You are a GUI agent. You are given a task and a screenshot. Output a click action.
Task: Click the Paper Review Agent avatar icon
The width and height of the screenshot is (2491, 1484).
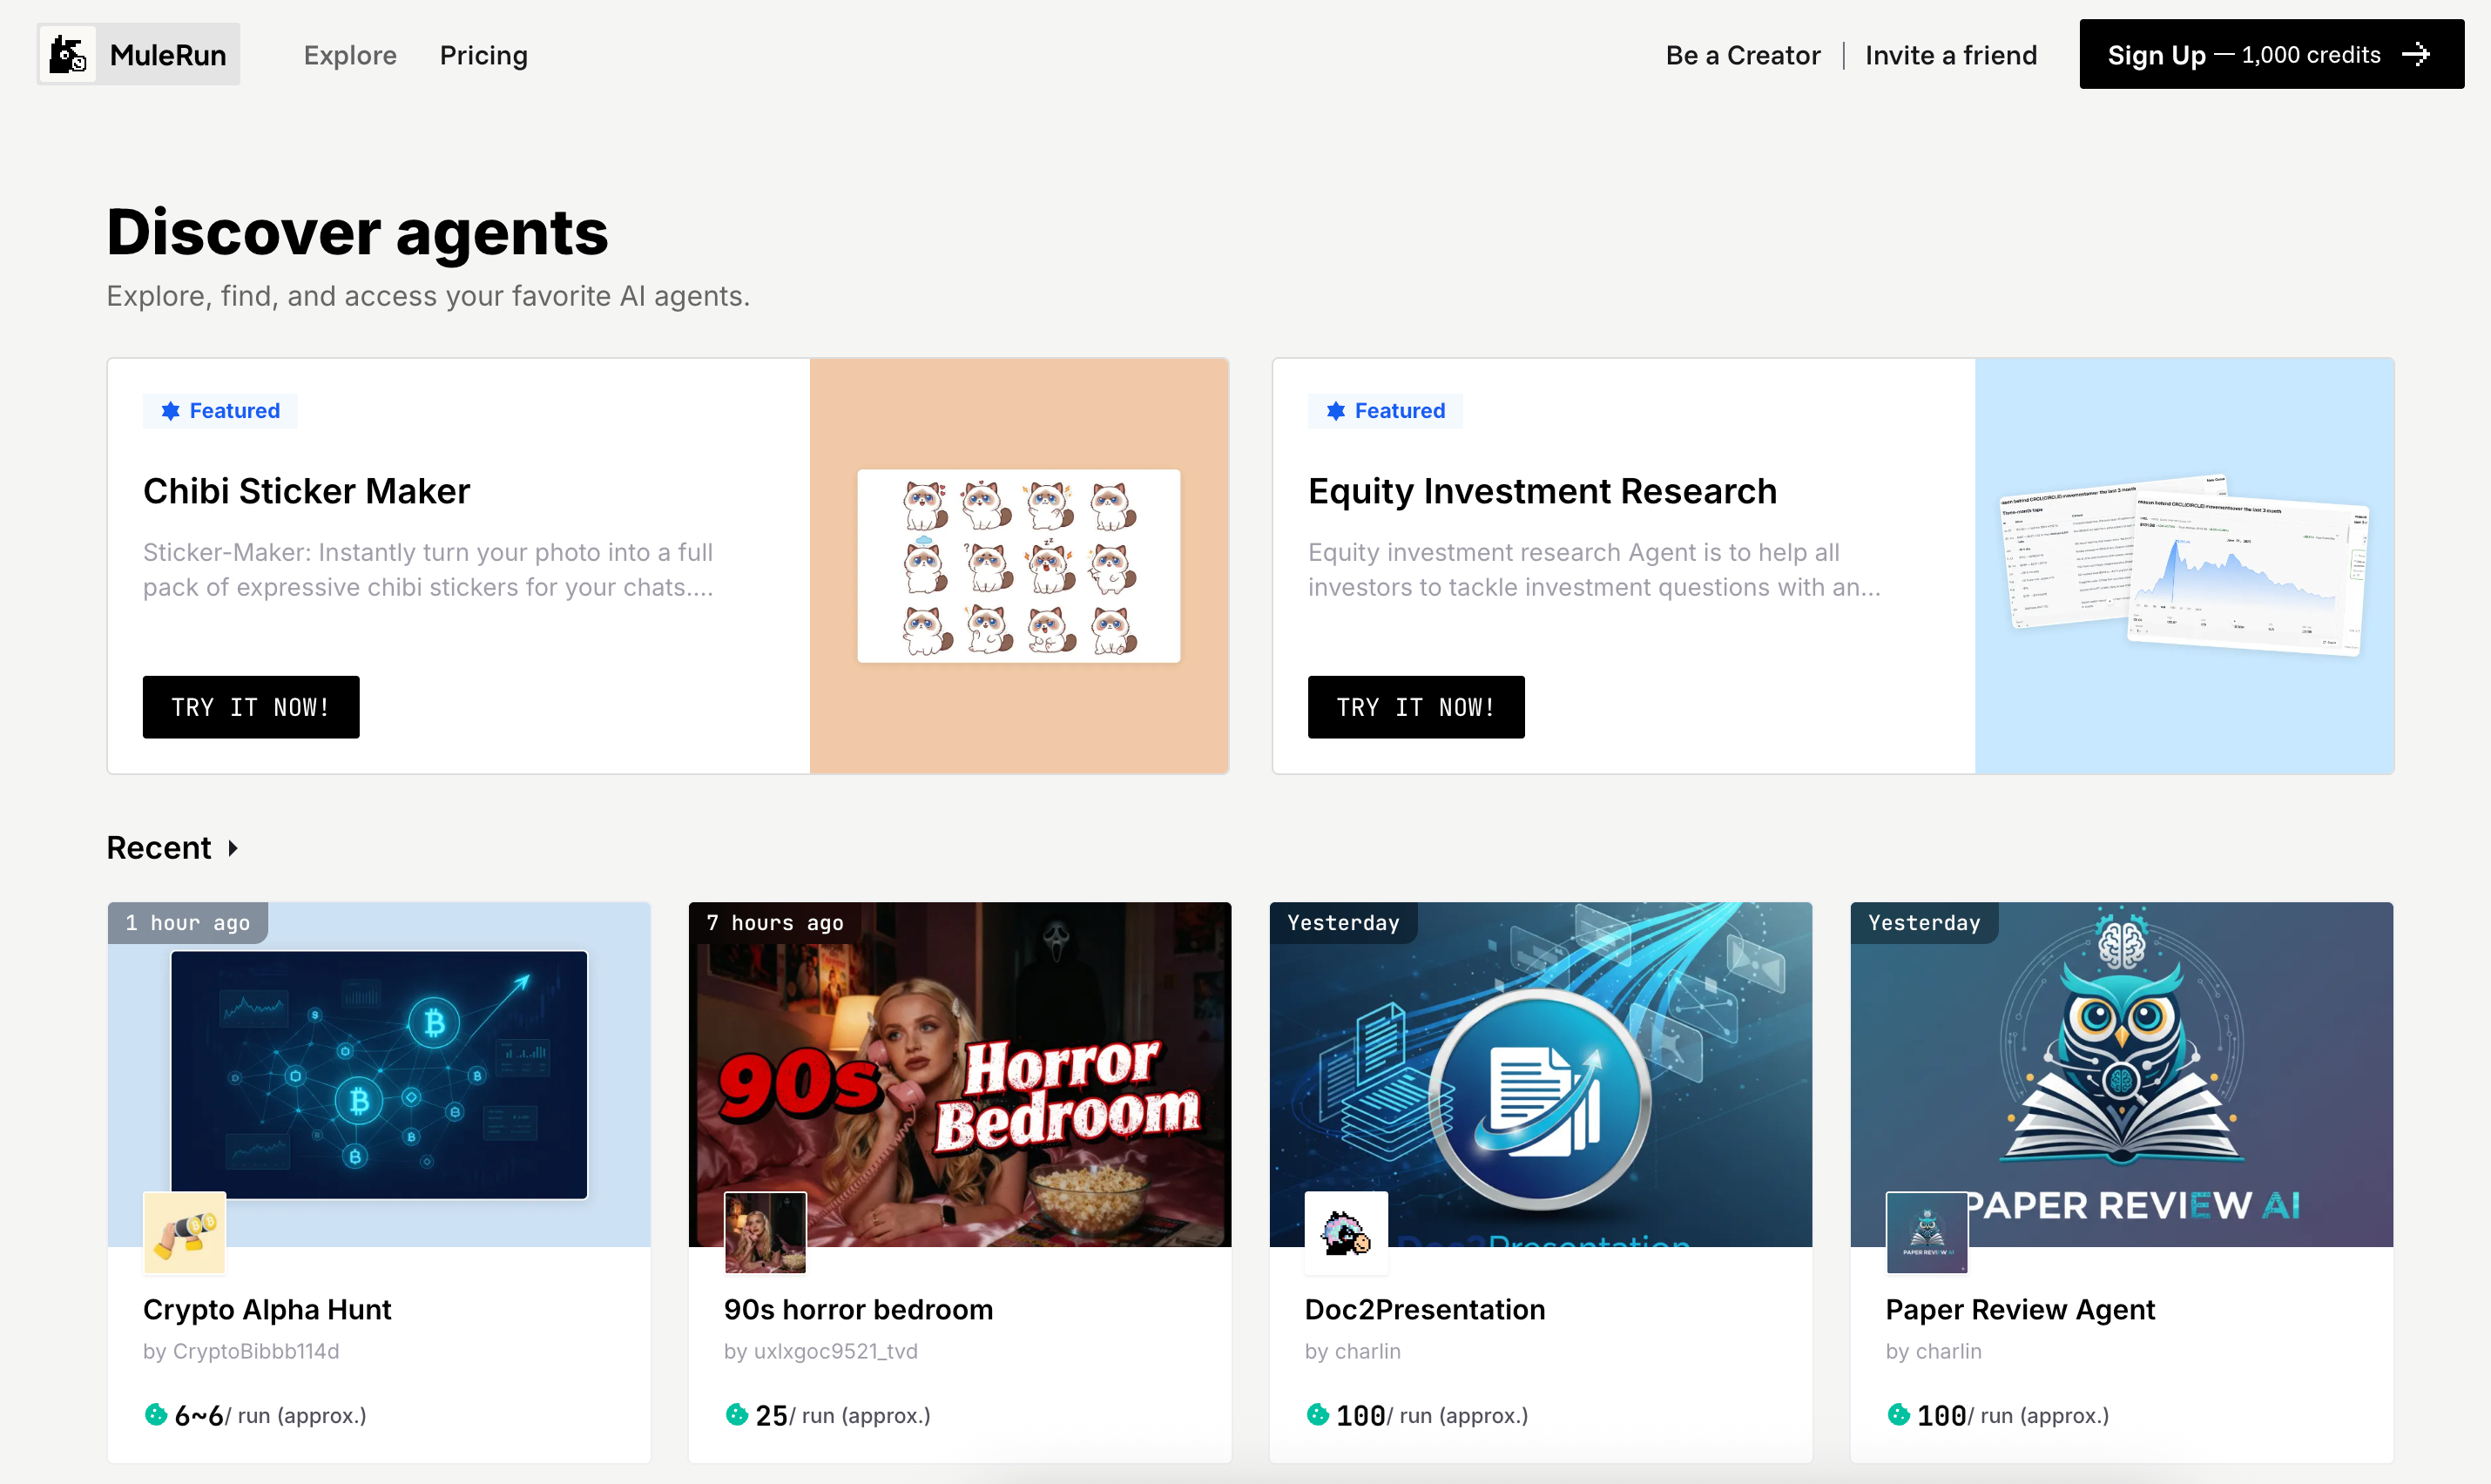(1926, 1232)
